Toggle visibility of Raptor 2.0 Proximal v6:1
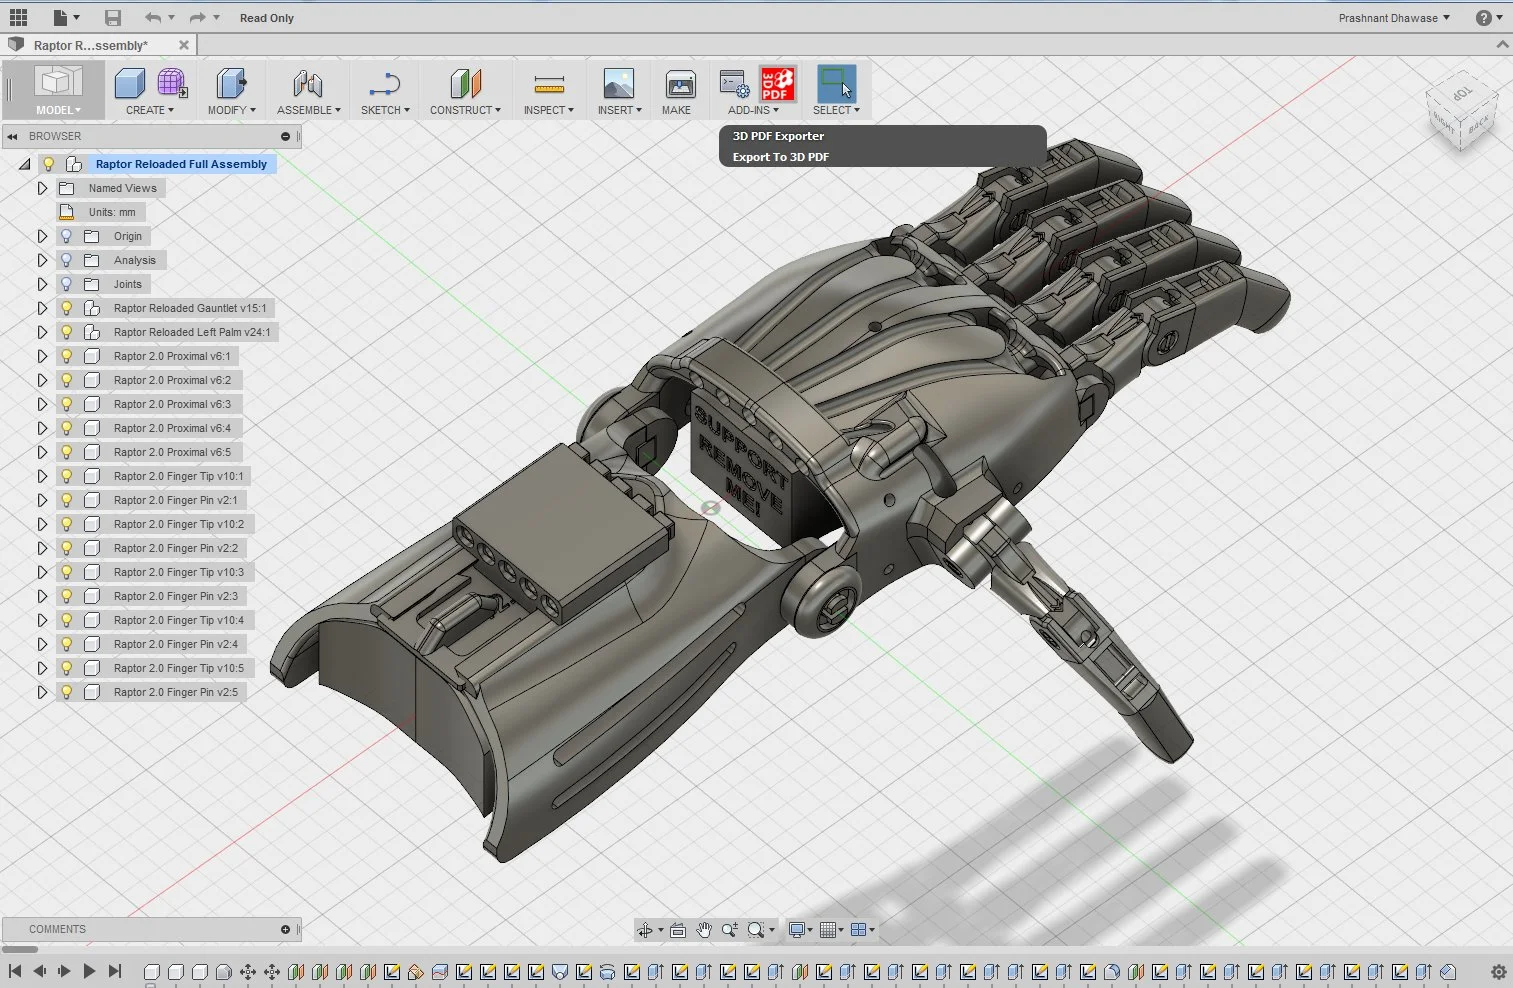1513x988 pixels. 66,356
